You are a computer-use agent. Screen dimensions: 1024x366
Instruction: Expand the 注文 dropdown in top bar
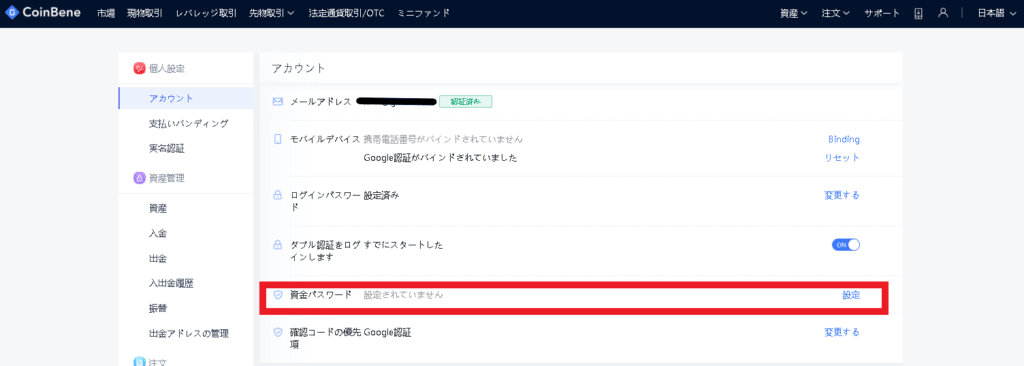[x=835, y=13]
